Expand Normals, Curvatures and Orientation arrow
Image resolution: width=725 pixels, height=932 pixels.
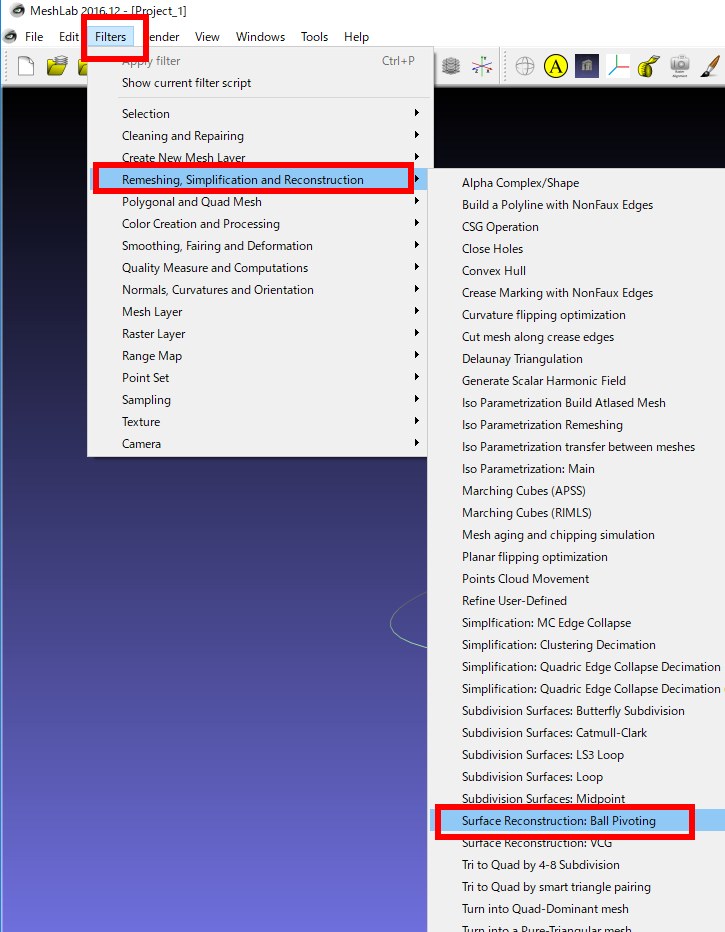417,289
